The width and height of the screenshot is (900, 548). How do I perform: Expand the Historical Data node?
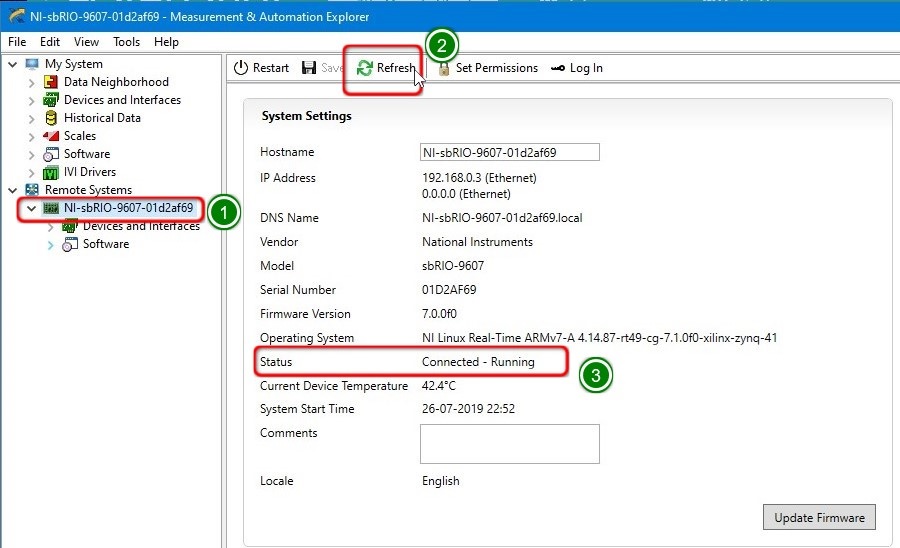pyautogui.click(x=32, y=118)
